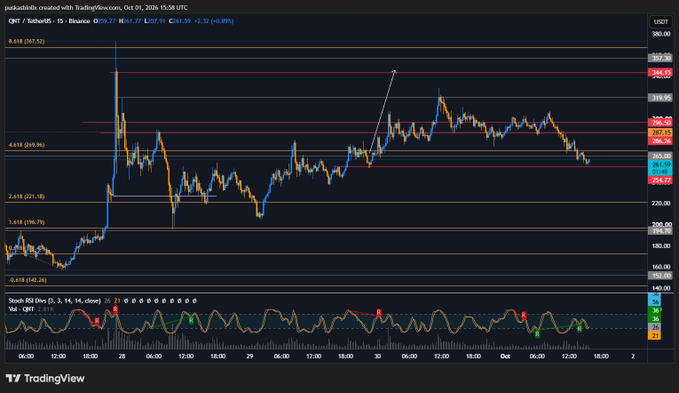Click the gray 319.95 price label
Image resolution: width=679 pixels, height=393 pixels.
[660, 98]
